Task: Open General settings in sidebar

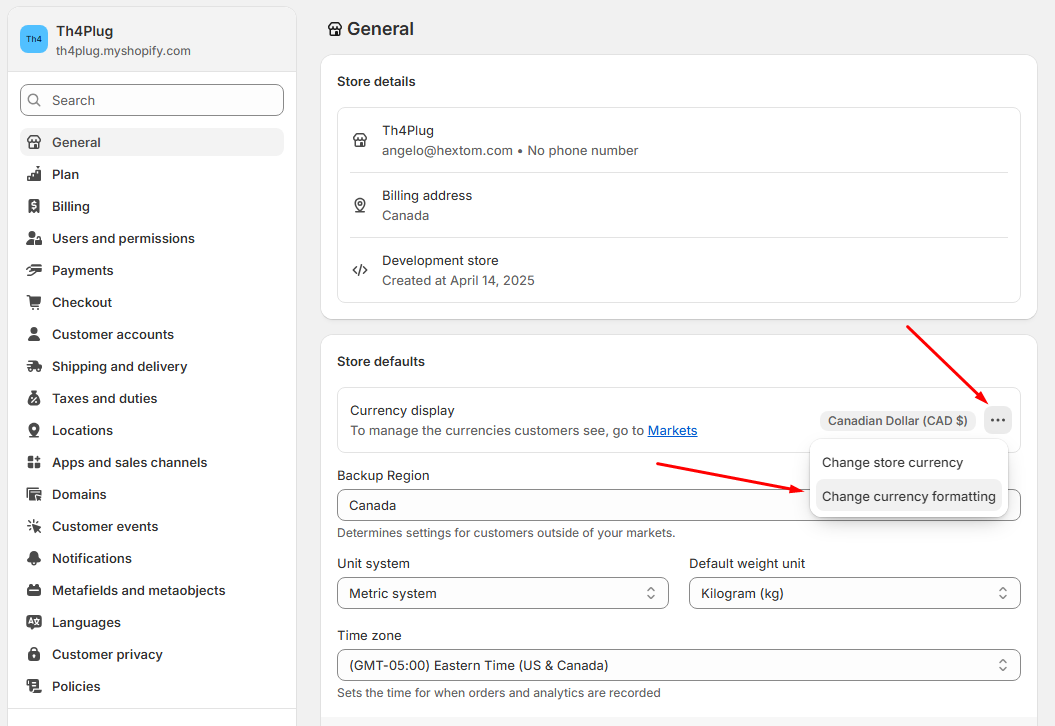Action: pyautogui.click(x=152, y=142)
